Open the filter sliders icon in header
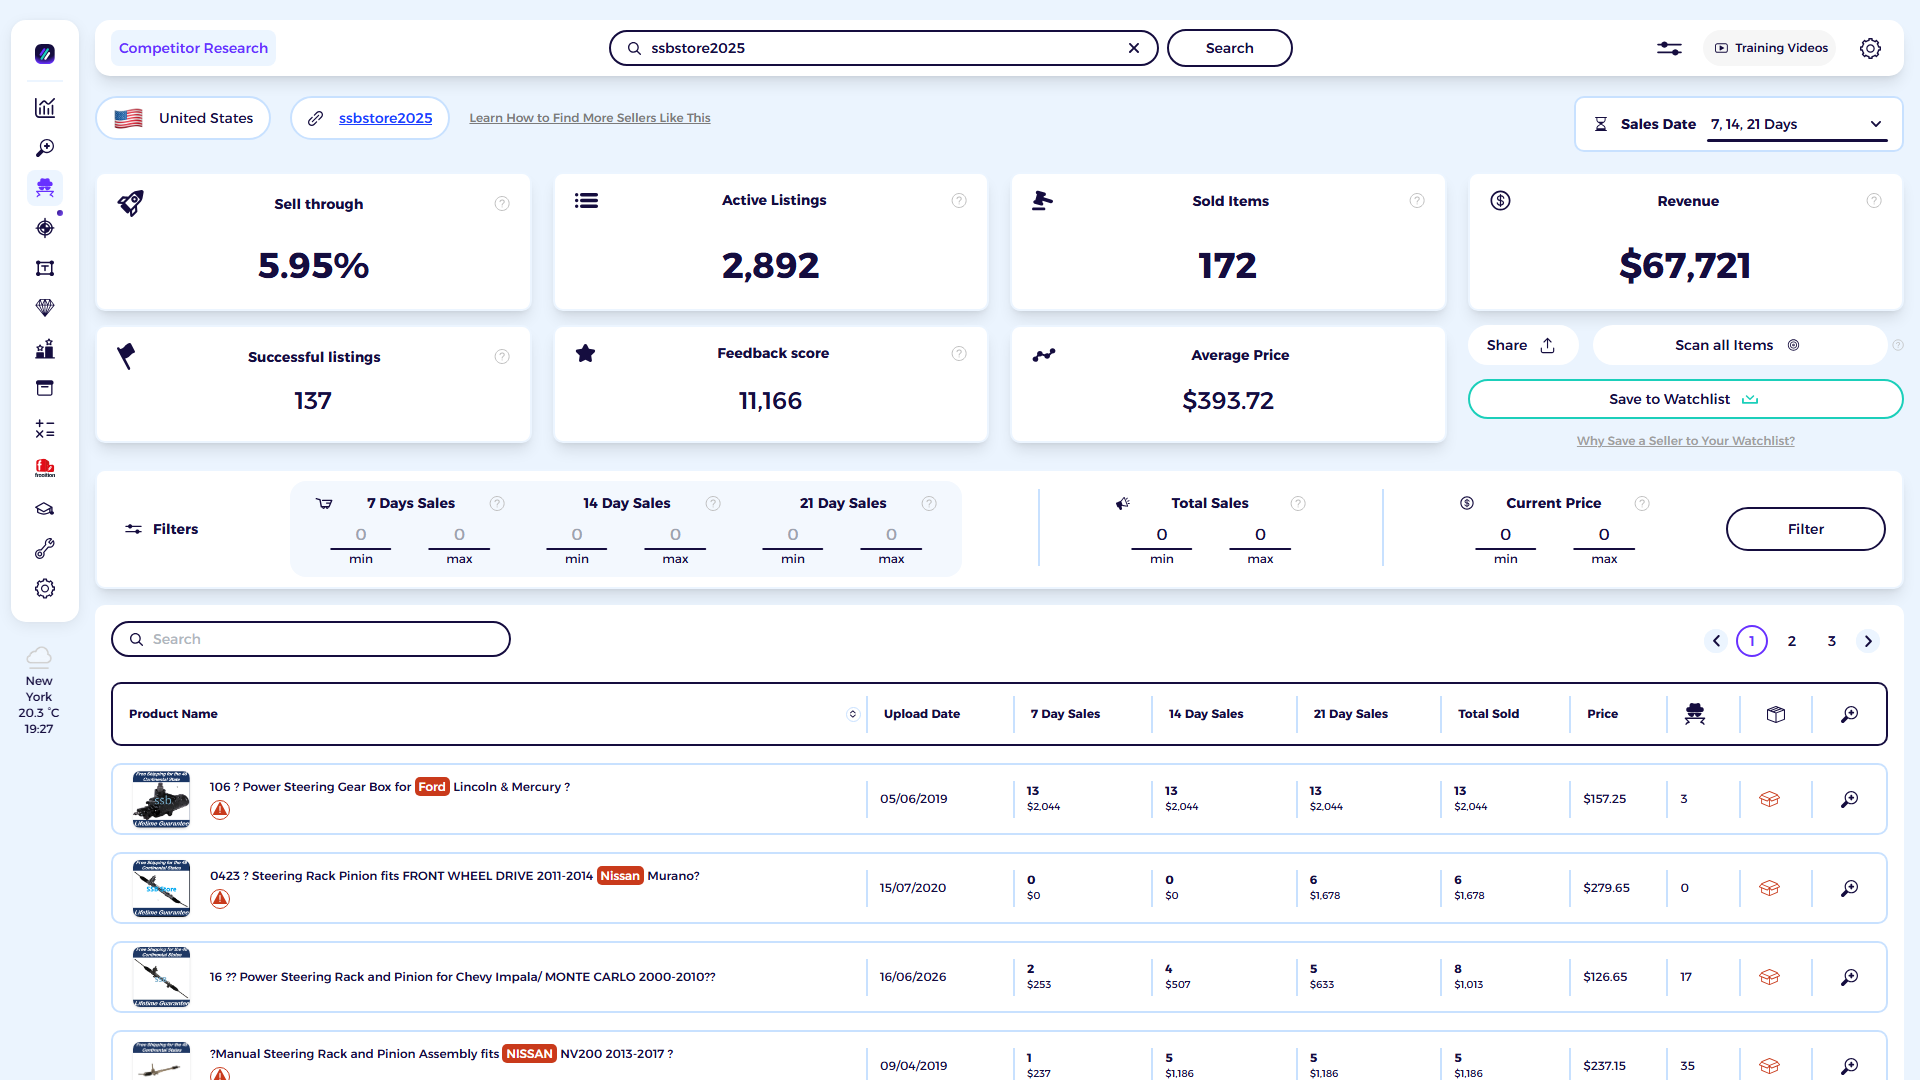Viewport: 1920px width, 1080px height. coord(1669,48)
